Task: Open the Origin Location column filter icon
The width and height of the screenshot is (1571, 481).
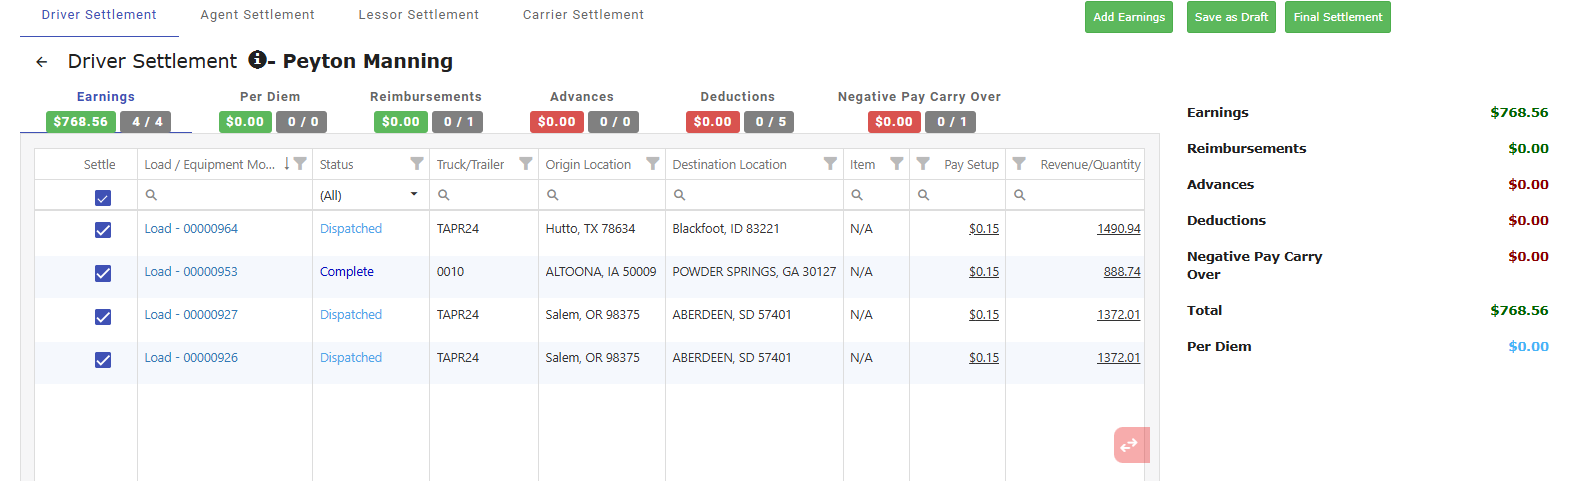Action: pyautogui.click(x=653, y=164)
